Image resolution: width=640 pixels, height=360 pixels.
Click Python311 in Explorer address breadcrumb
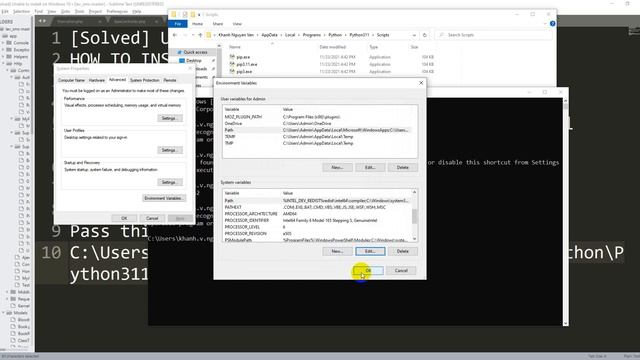point(359,35)
